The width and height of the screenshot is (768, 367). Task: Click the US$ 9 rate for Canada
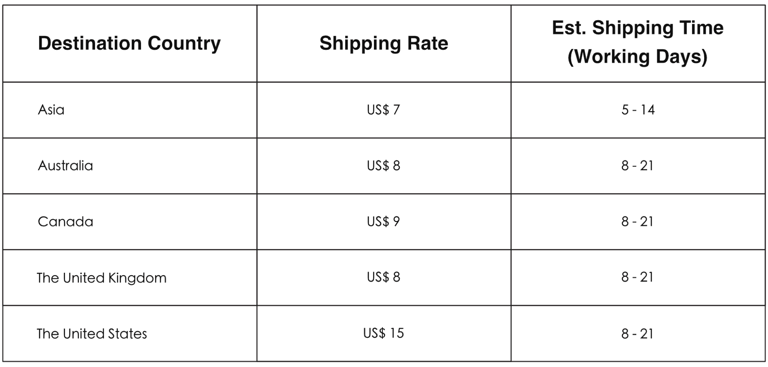[x=384, y=221]
